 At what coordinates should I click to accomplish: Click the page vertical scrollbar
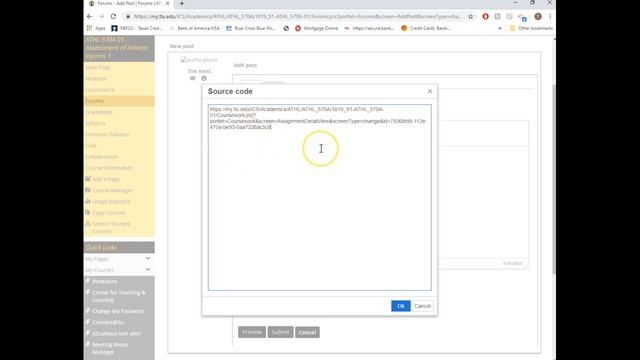click(554, 180)
